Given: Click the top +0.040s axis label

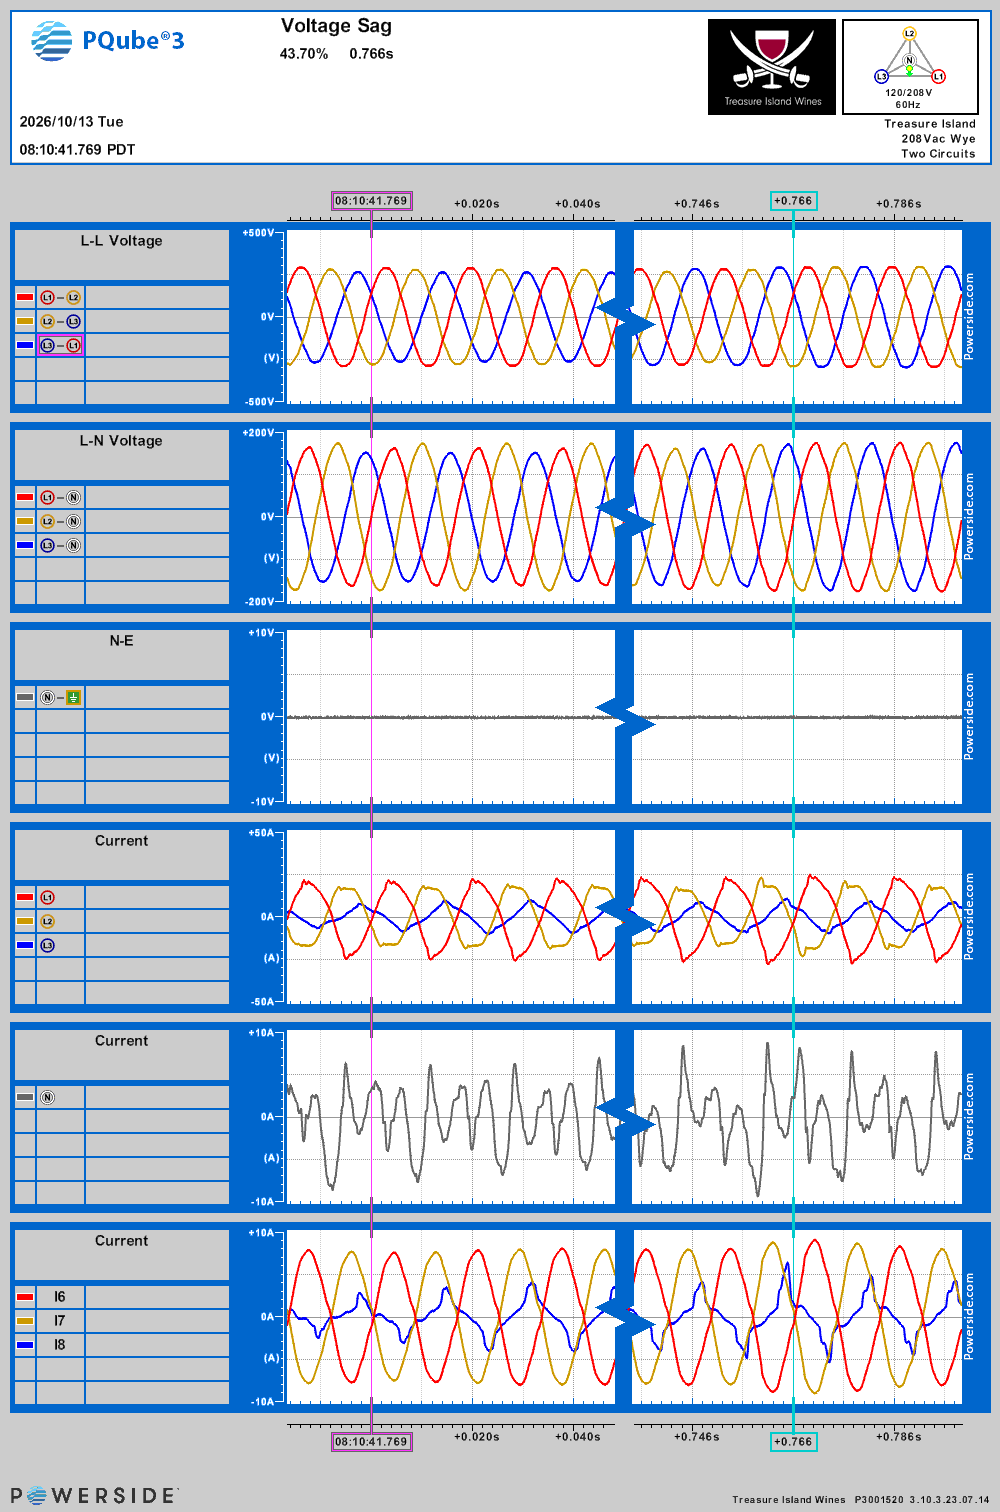Looking at the screenshot, I should pyautogui.click(x=578, y=204).
